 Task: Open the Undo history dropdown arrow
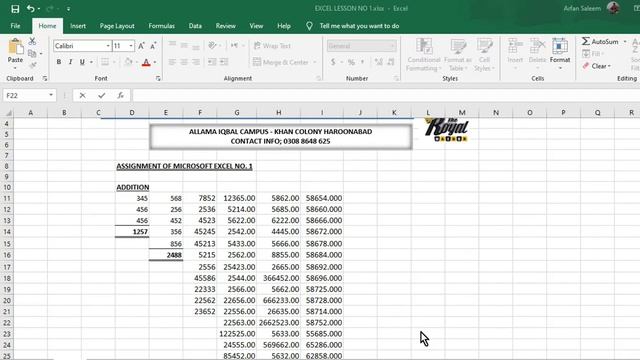pos(39,9)
